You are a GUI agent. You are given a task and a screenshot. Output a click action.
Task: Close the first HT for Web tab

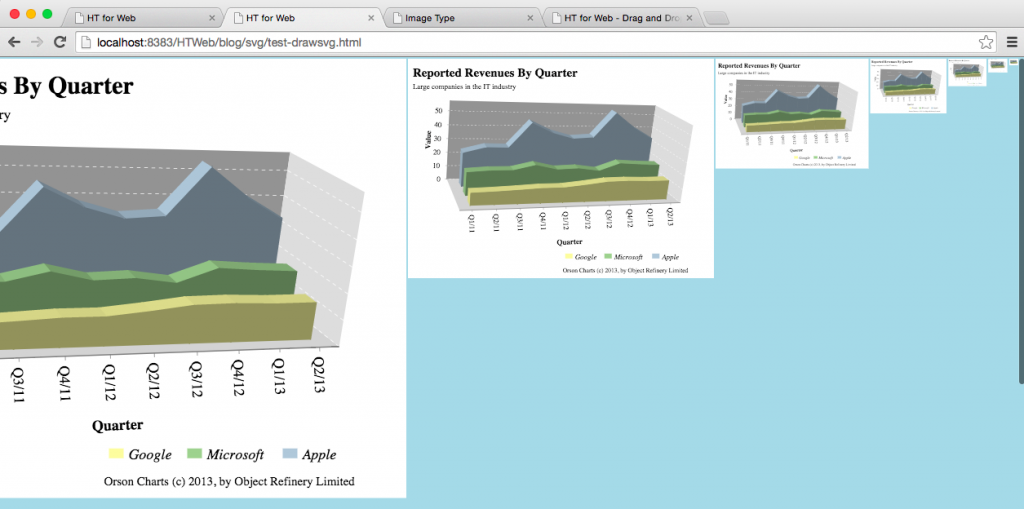click(212, 18)
